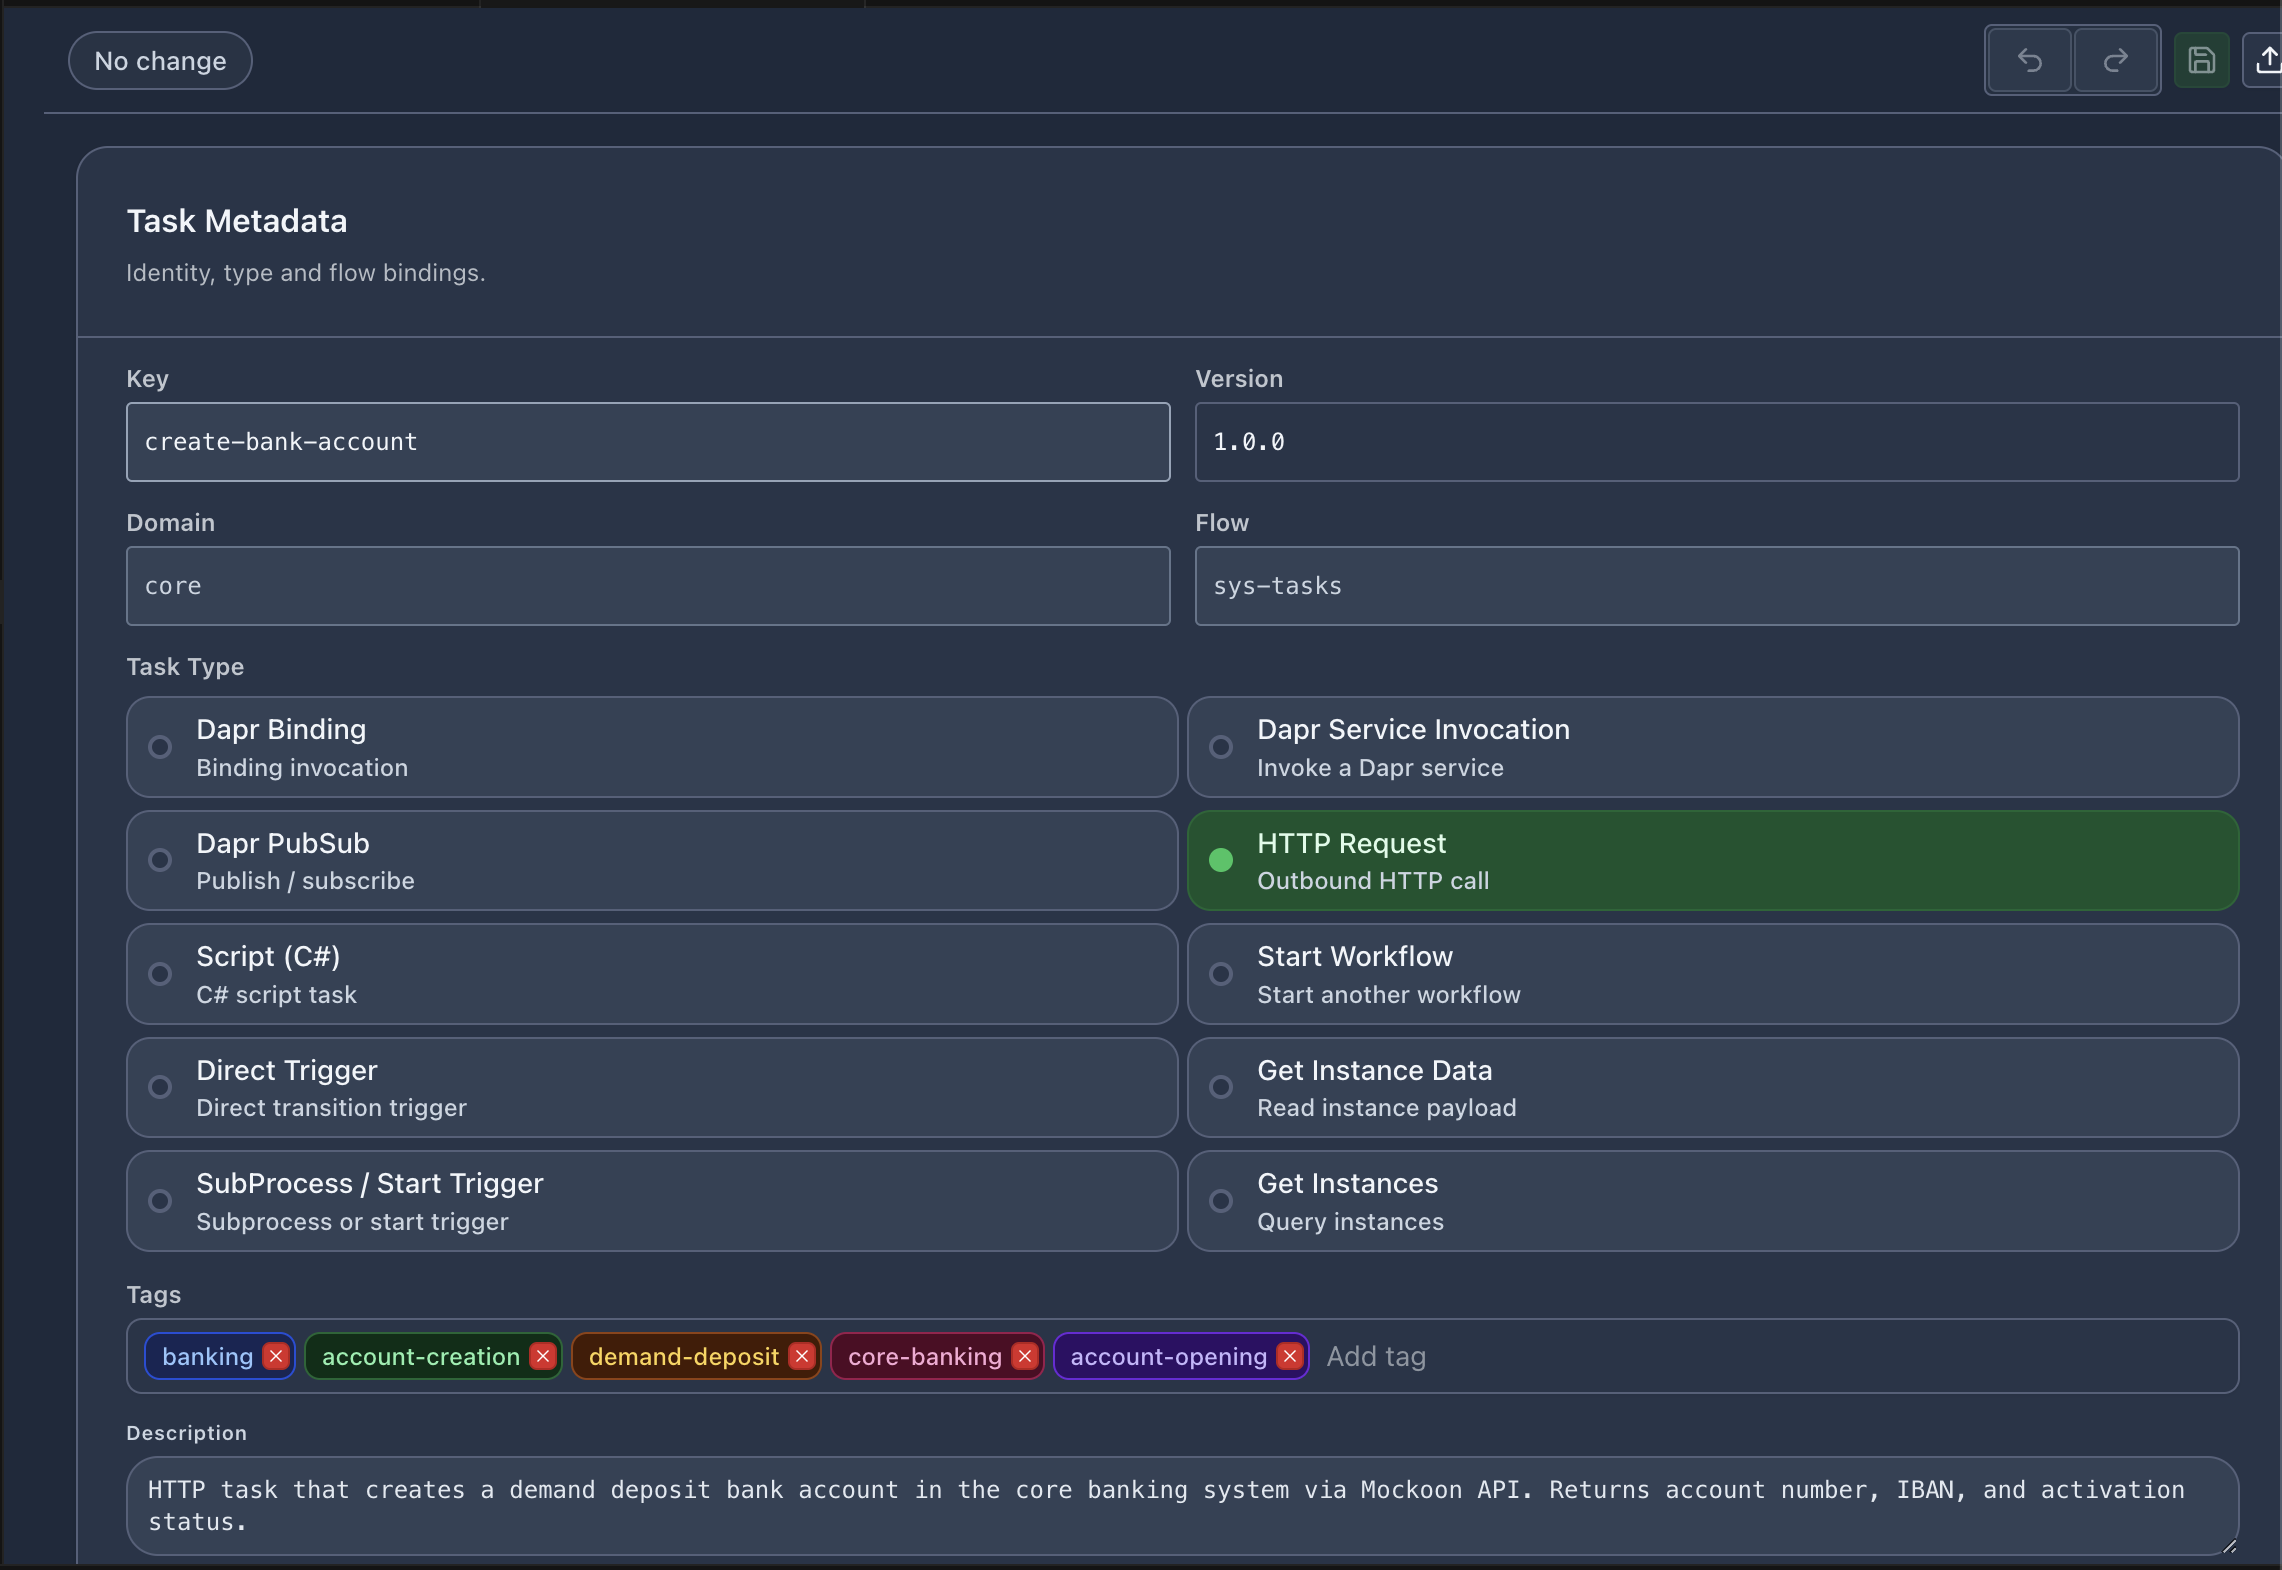Select Direct Trigger task type

pyautogui.click(x=652, y=1088)
